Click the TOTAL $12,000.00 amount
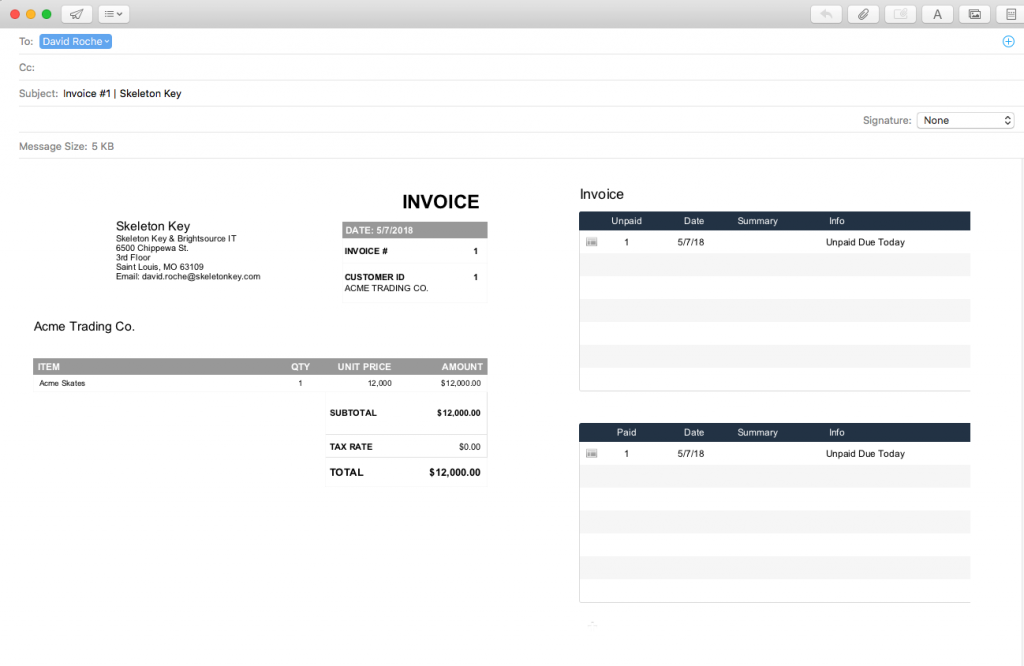Viewport: 1024px width, 666px height. tap(455, 472)
